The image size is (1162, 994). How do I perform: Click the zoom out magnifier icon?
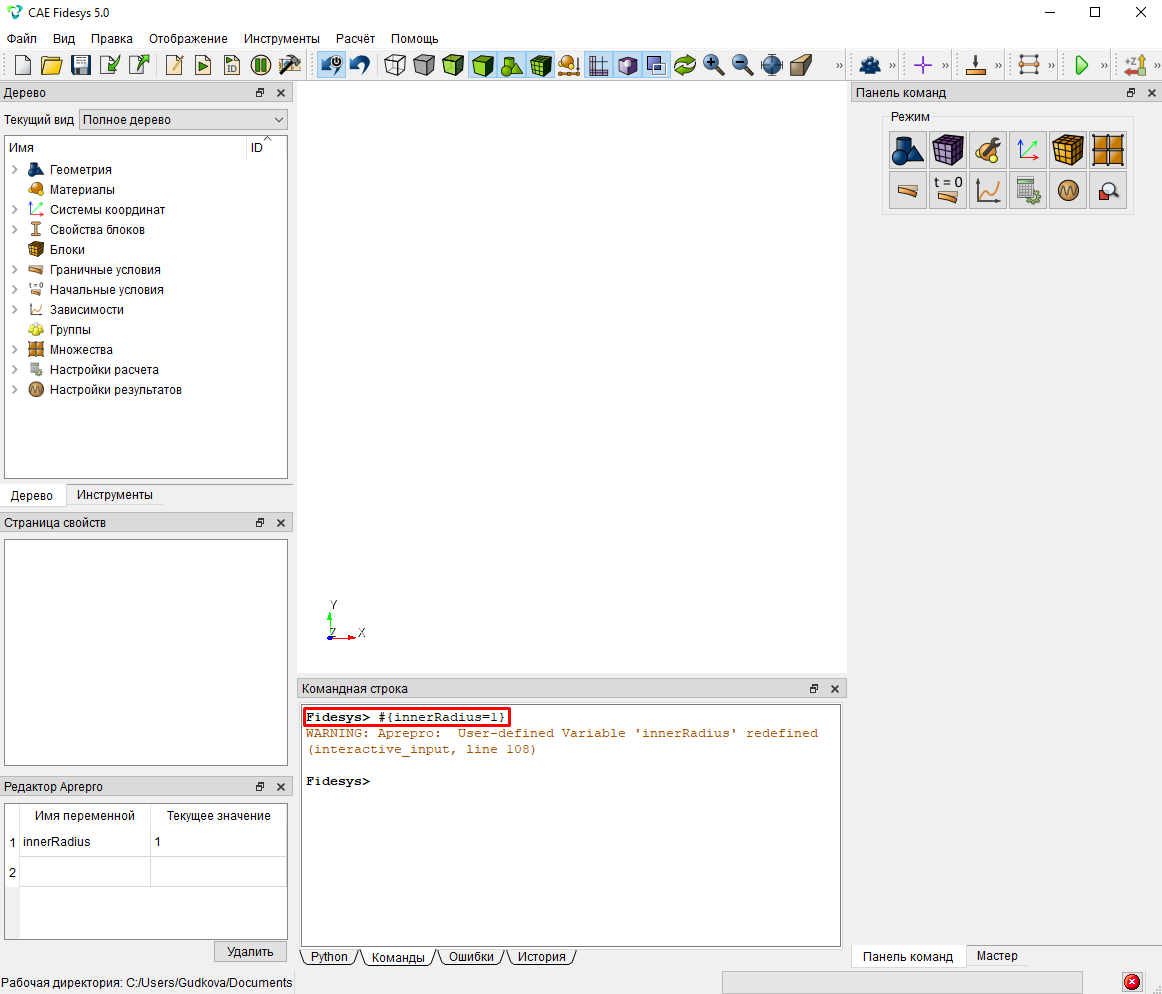(x=743, y=65)
